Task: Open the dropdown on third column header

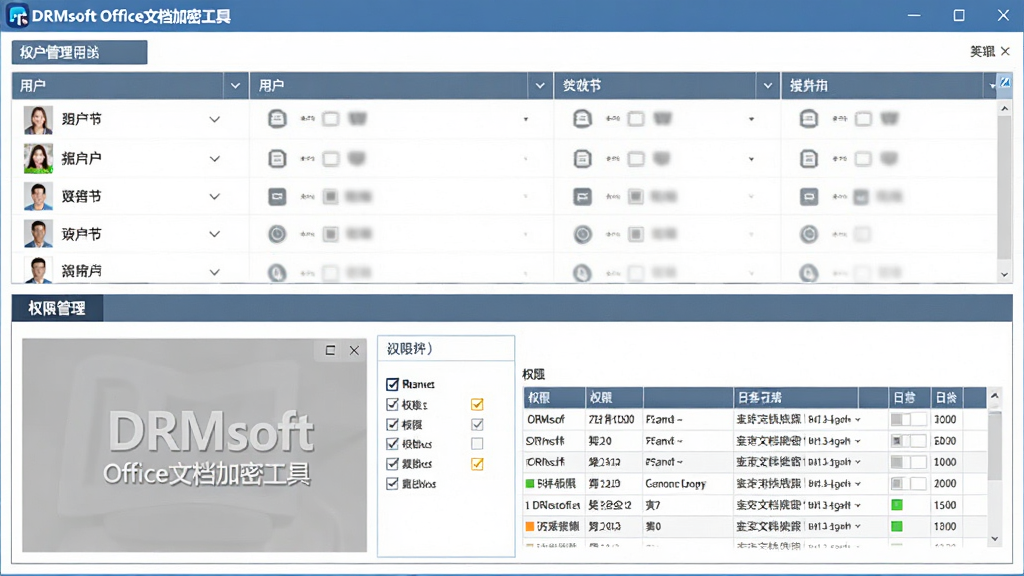Action: (768, 86)
